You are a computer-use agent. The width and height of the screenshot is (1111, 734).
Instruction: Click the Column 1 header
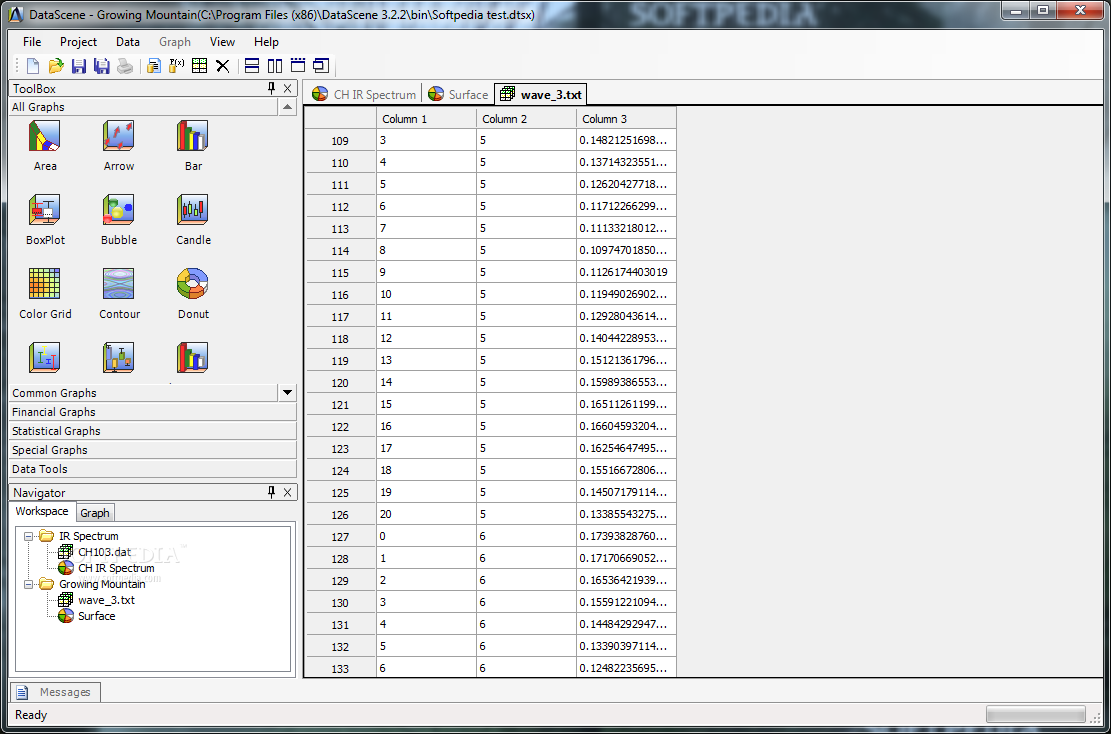(x=426, y=118)
